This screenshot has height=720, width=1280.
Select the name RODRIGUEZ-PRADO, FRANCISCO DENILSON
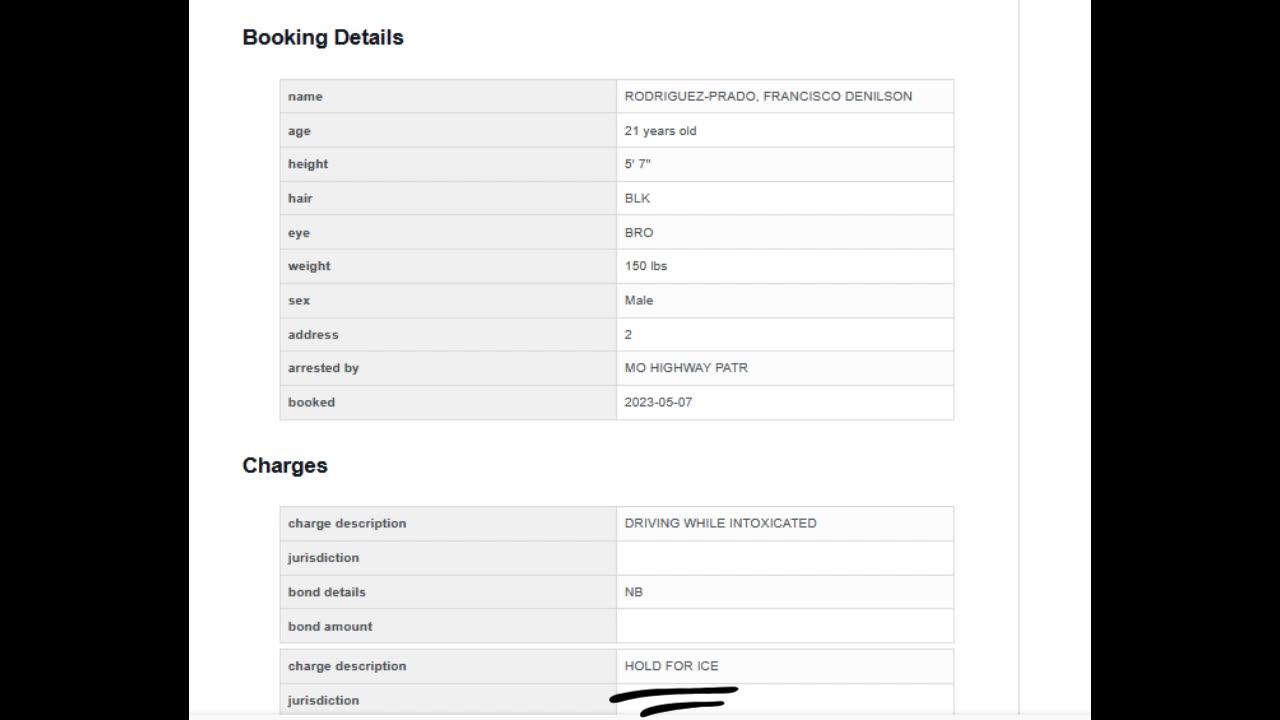[x=768, y=97]
